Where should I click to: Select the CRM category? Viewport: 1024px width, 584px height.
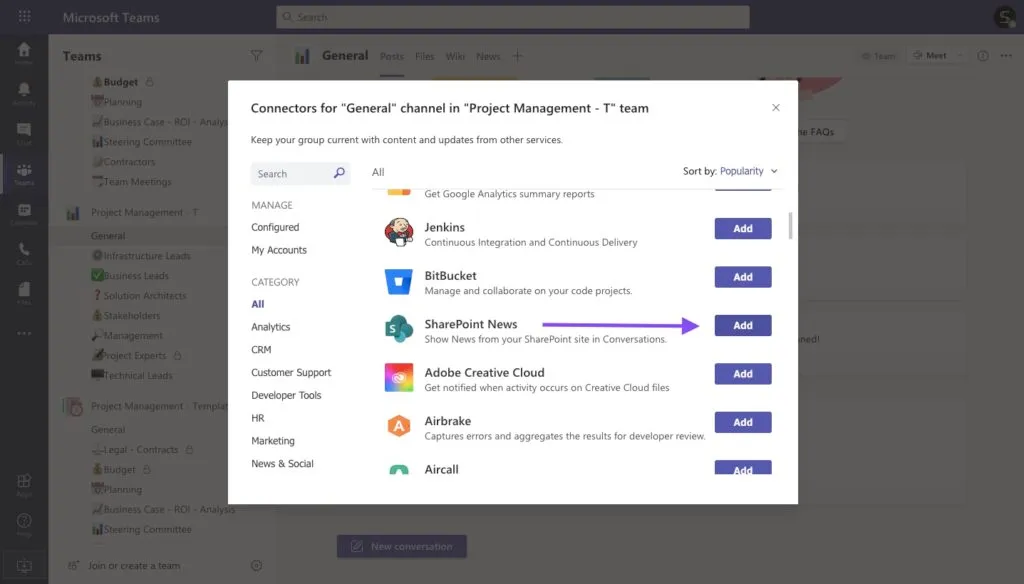(261, 350)
